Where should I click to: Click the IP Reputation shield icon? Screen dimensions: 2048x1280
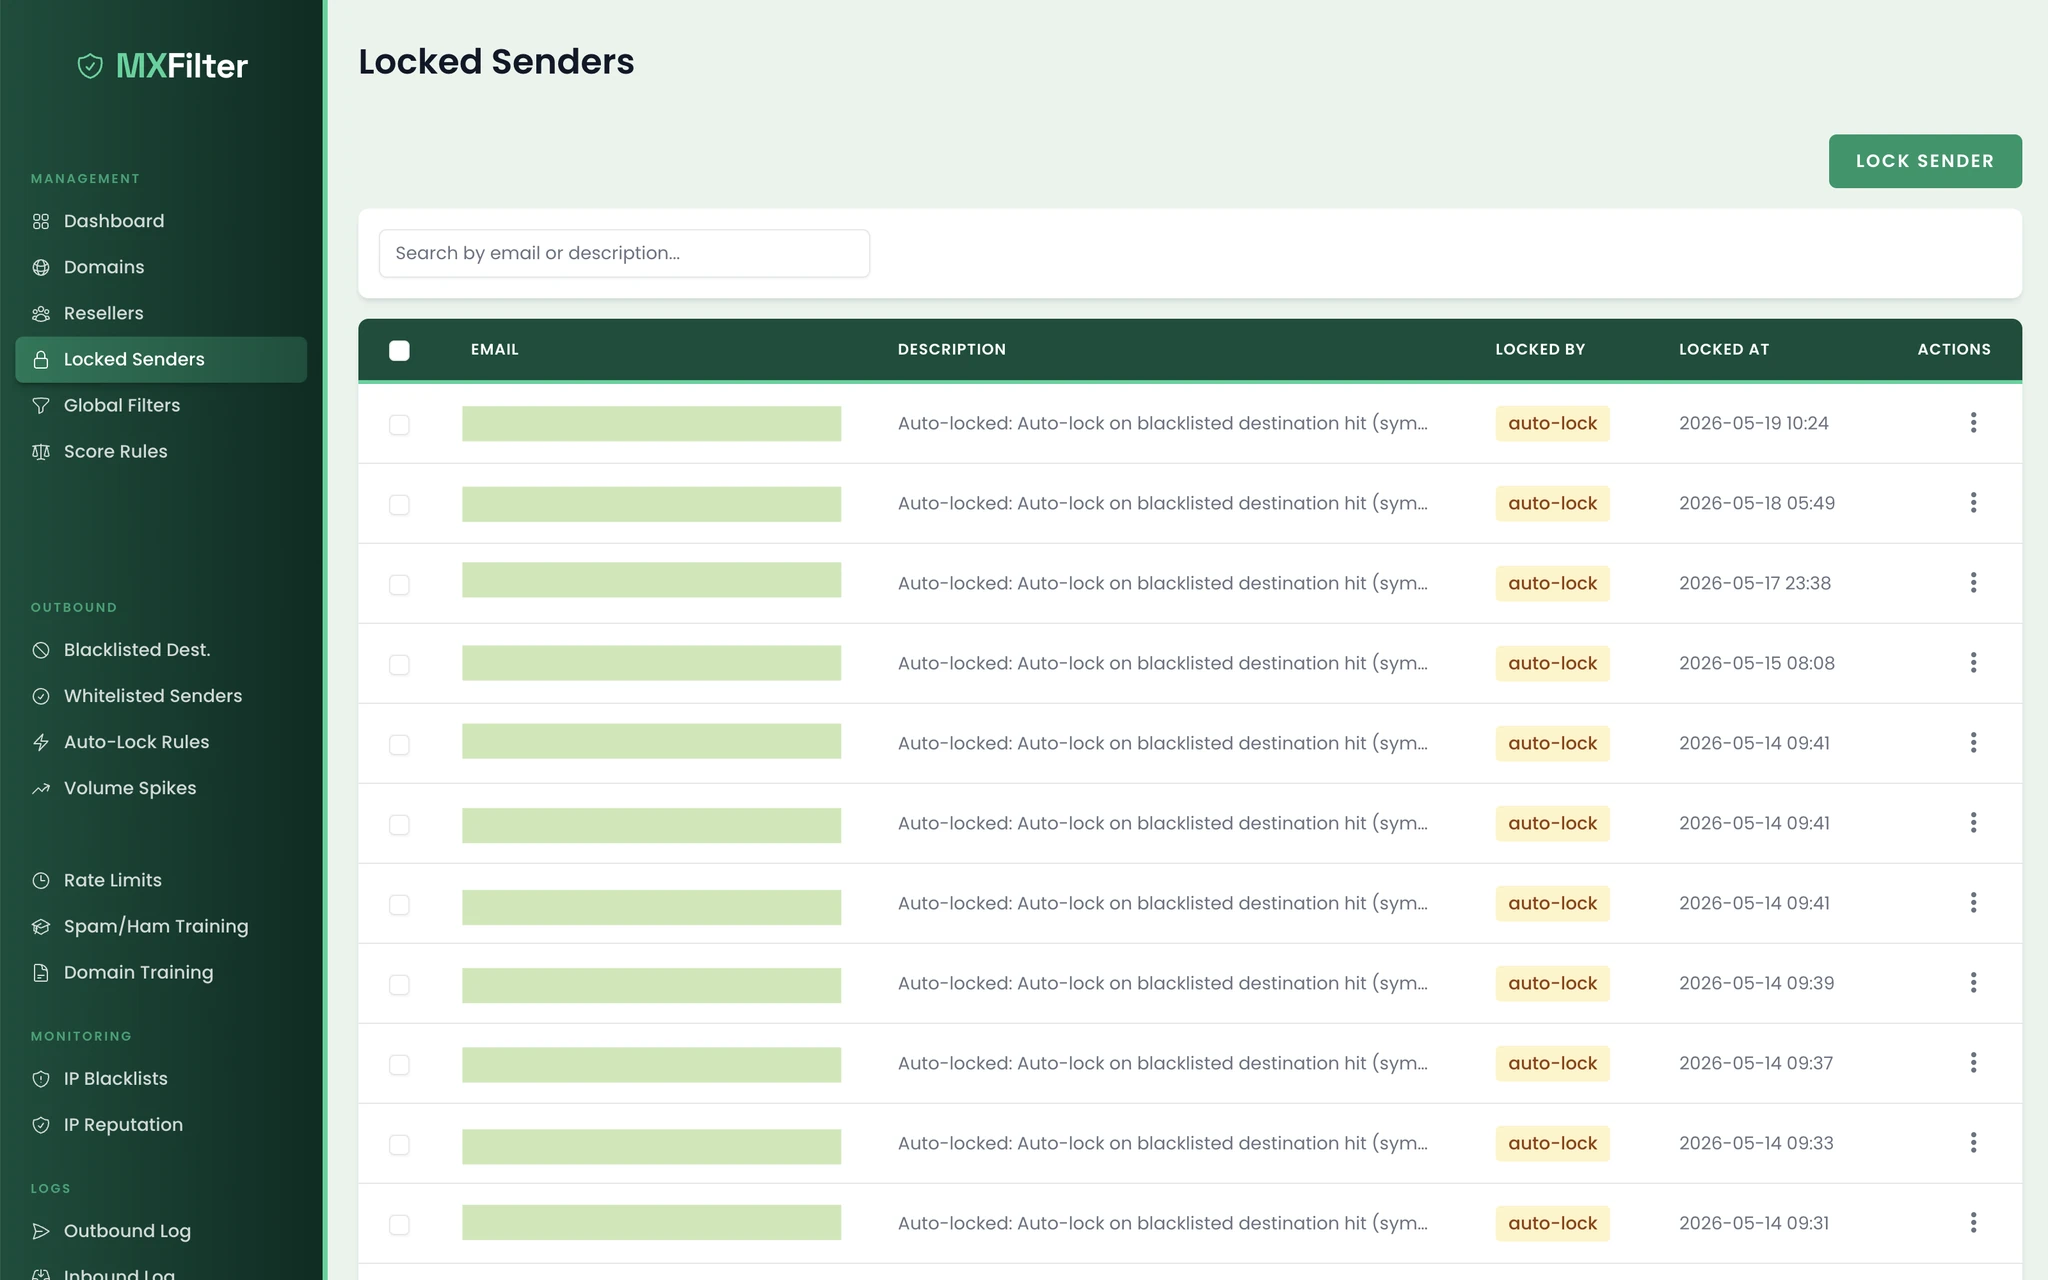pyautogui.click(x=41, y=1124)
